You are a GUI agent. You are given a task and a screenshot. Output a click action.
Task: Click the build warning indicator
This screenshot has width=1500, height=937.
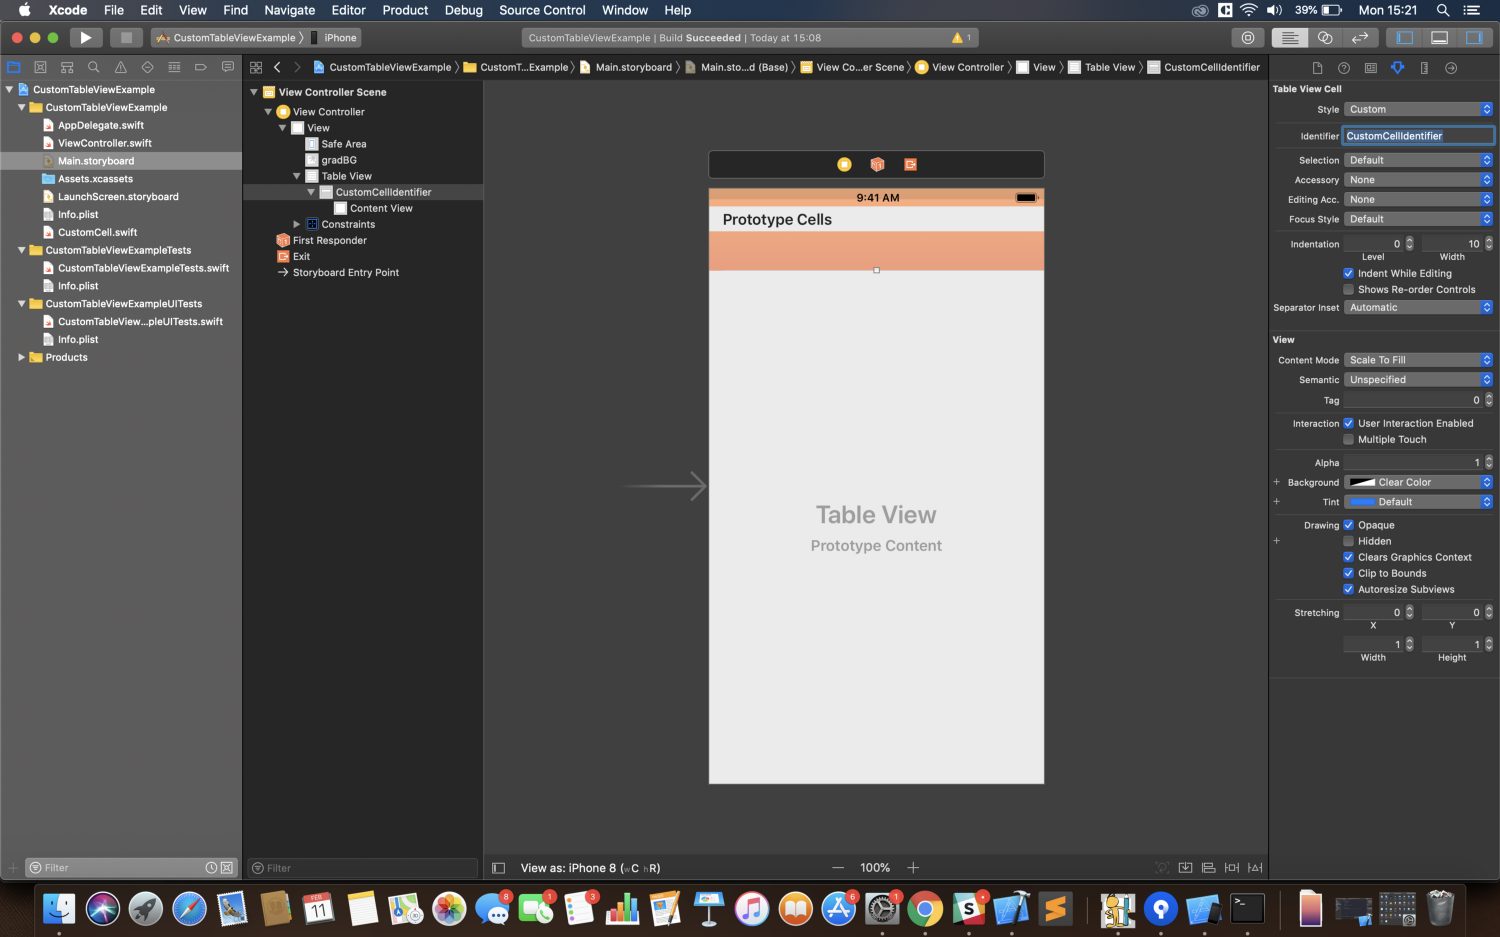961,38
